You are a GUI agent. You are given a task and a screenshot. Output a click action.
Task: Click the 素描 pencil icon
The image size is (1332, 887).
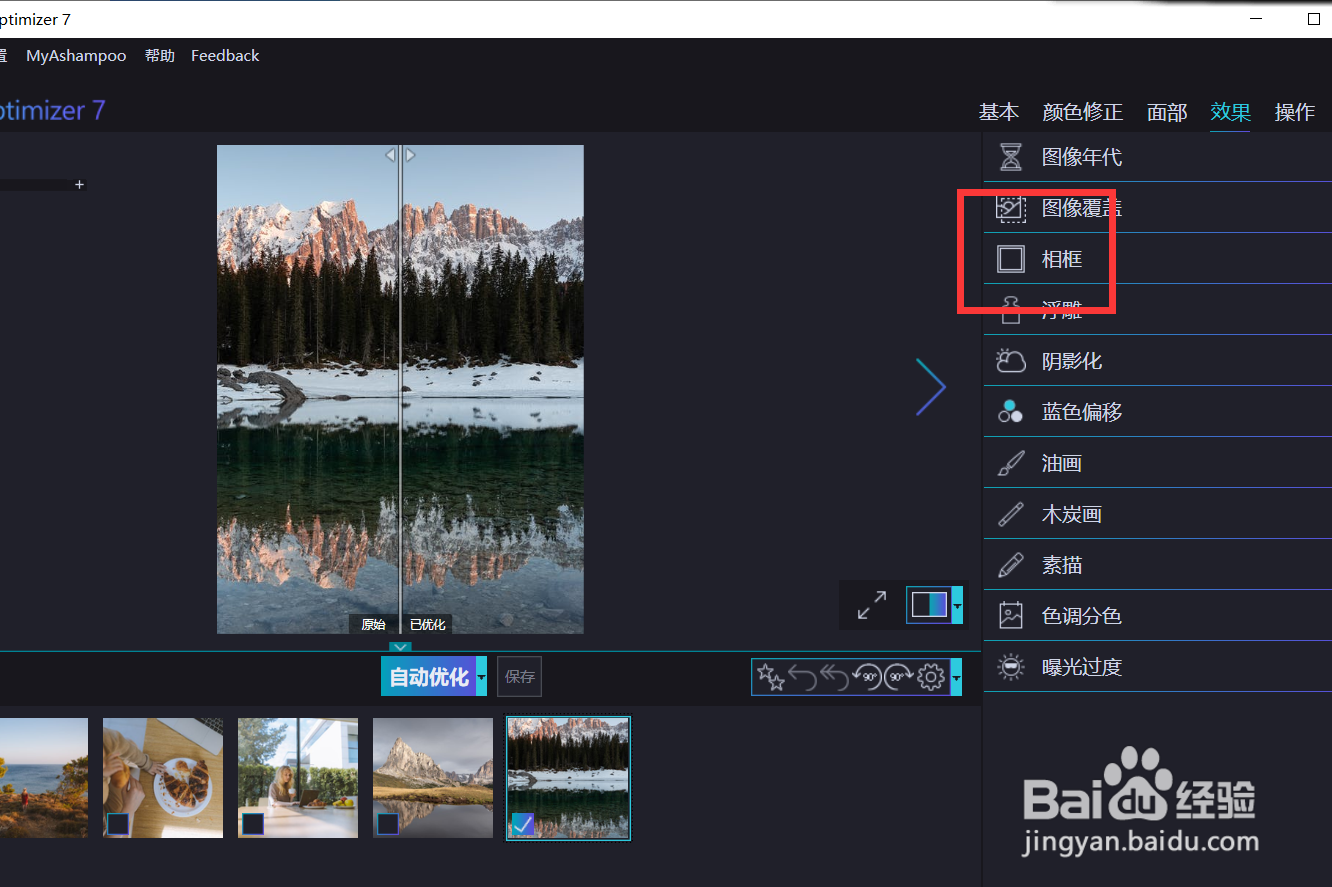point(1011,565)
